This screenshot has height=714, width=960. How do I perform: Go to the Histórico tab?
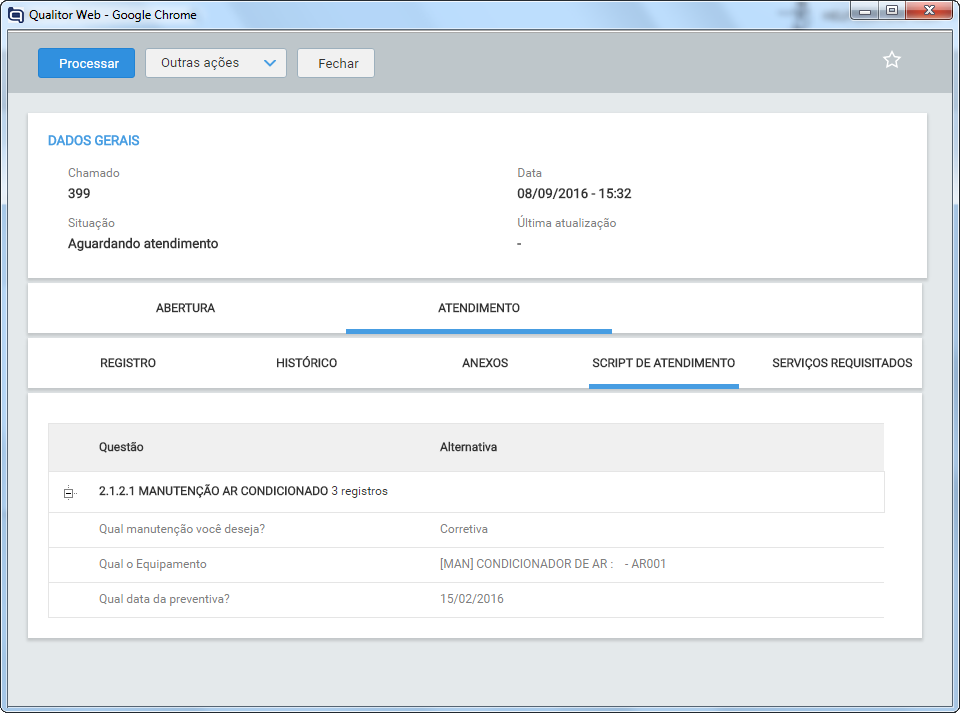pyautogui.click(x=306, y=363)
